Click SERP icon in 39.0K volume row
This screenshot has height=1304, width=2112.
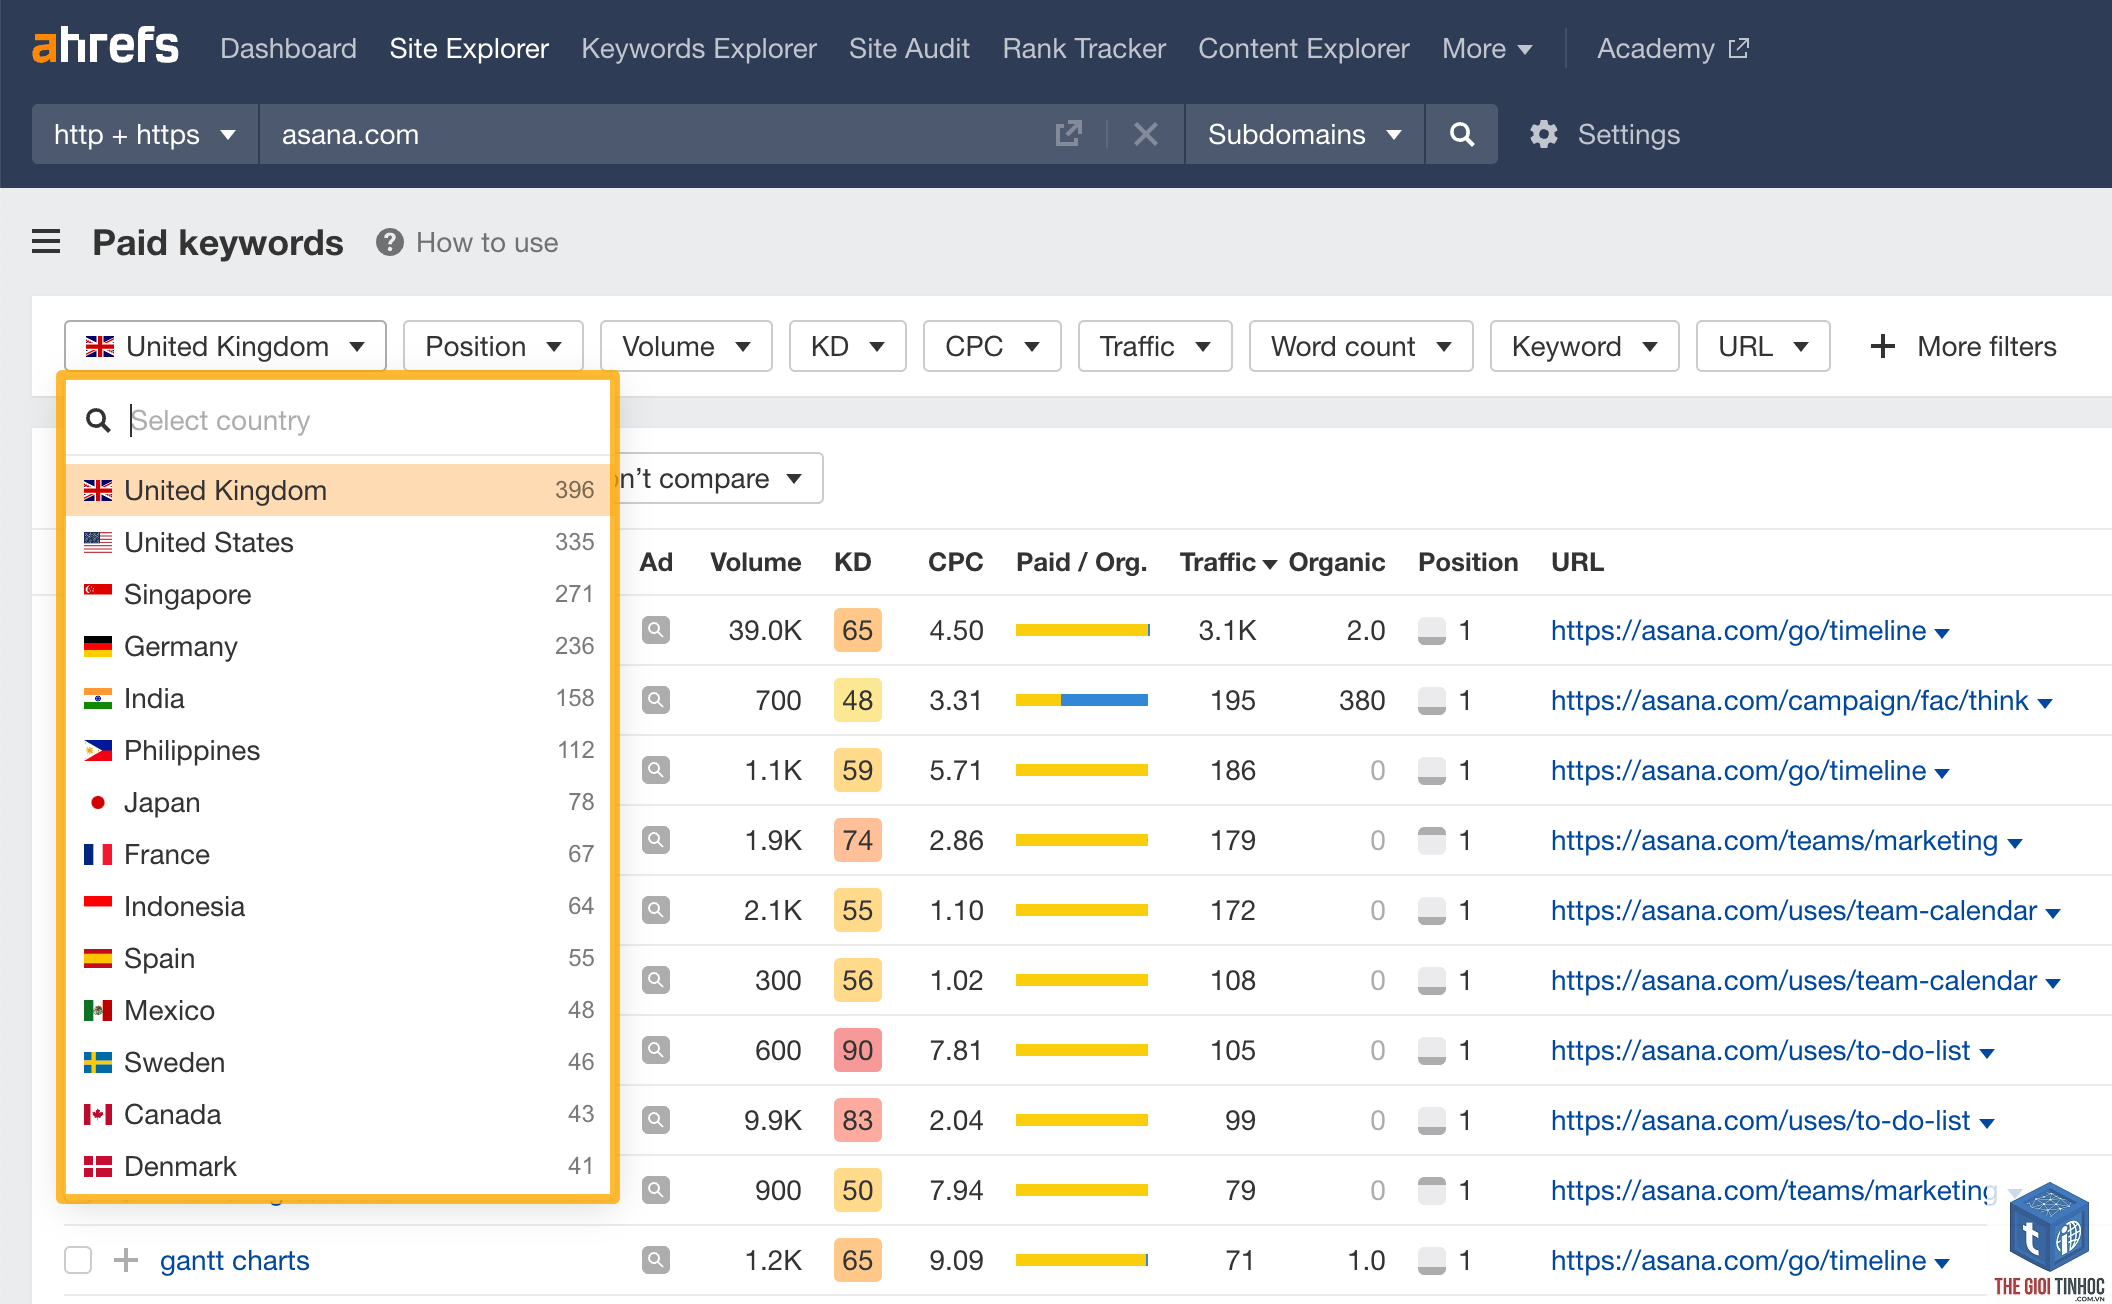coord(656,630)
